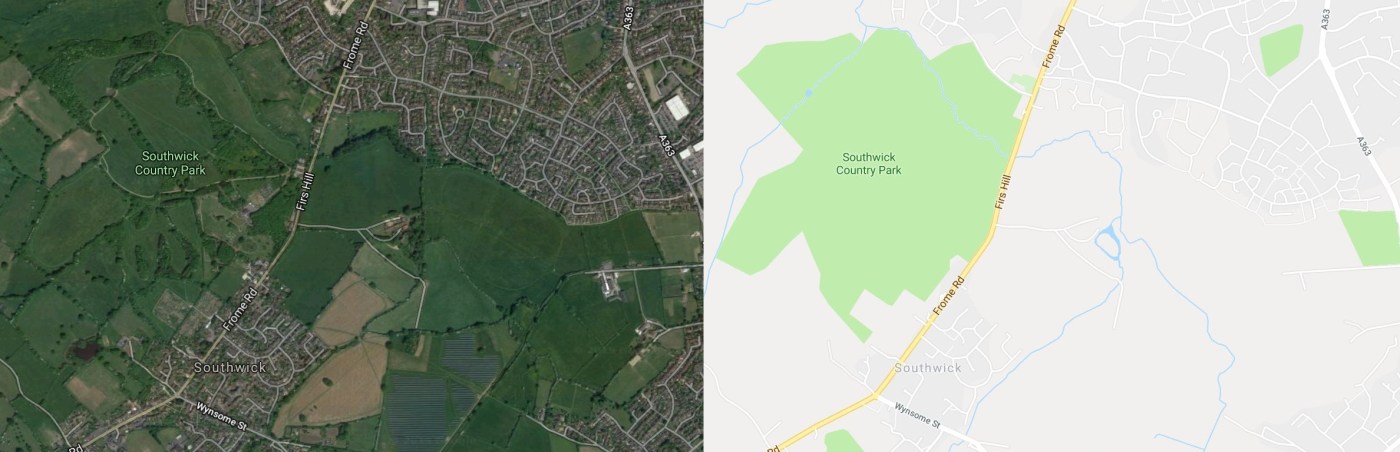Click the large white-roofed building near A363
The image size is (1400, 452).
click(x=677, y=107)
